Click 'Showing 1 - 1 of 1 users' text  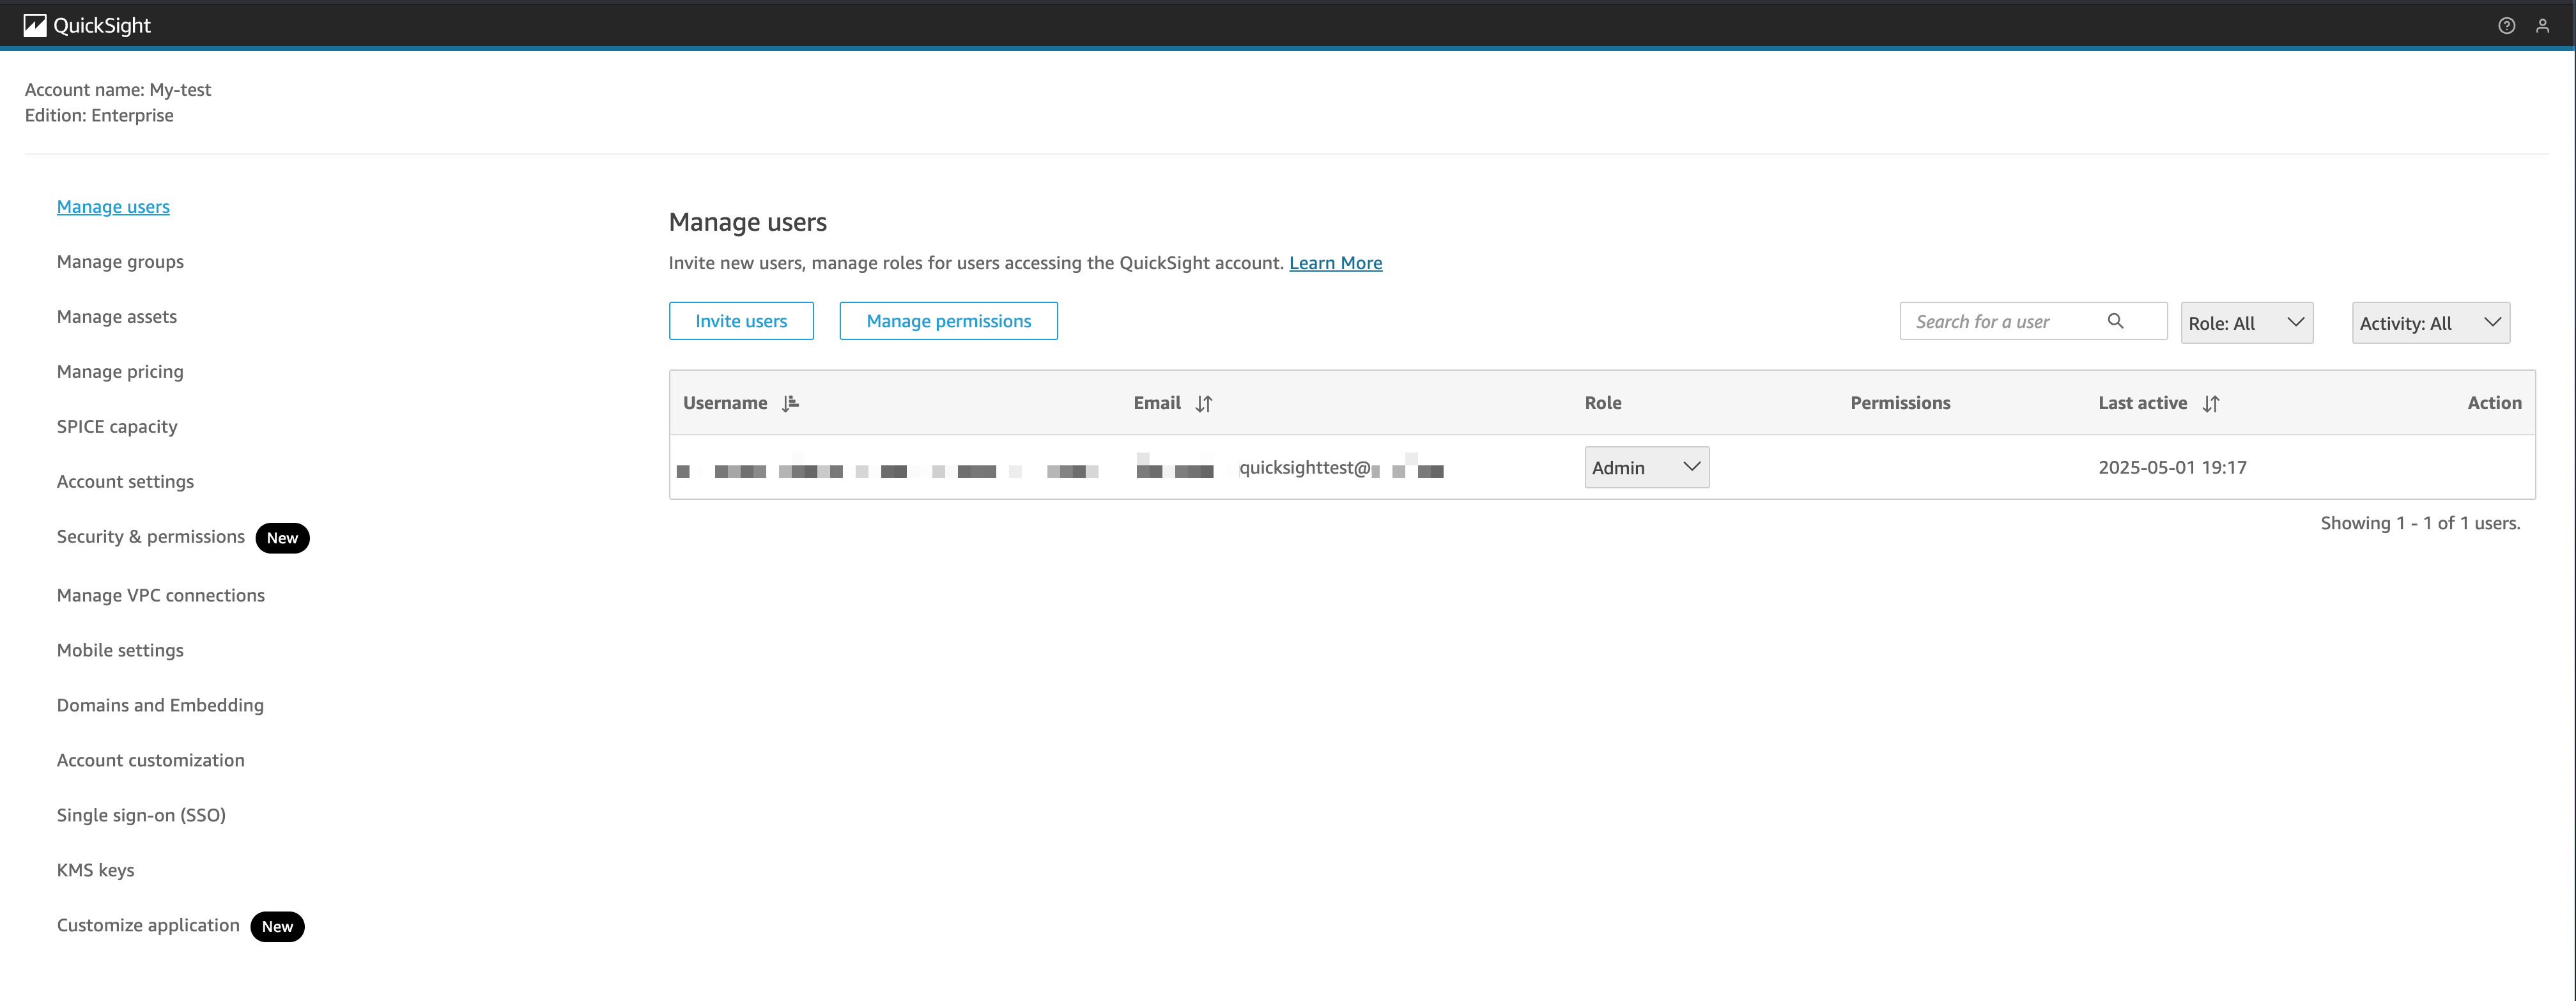2420,523
